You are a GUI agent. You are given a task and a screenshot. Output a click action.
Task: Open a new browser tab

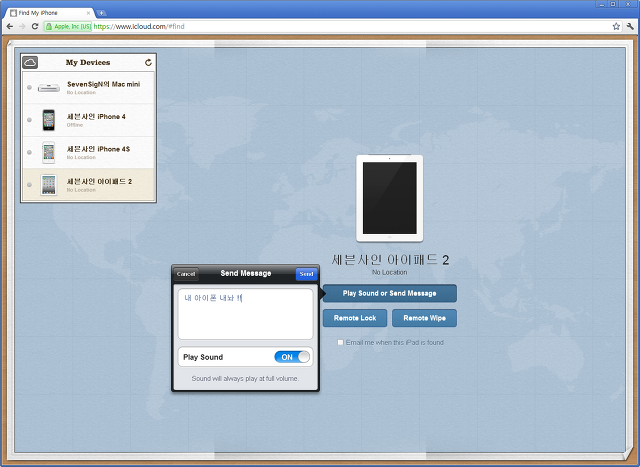(x=101, y=13)
